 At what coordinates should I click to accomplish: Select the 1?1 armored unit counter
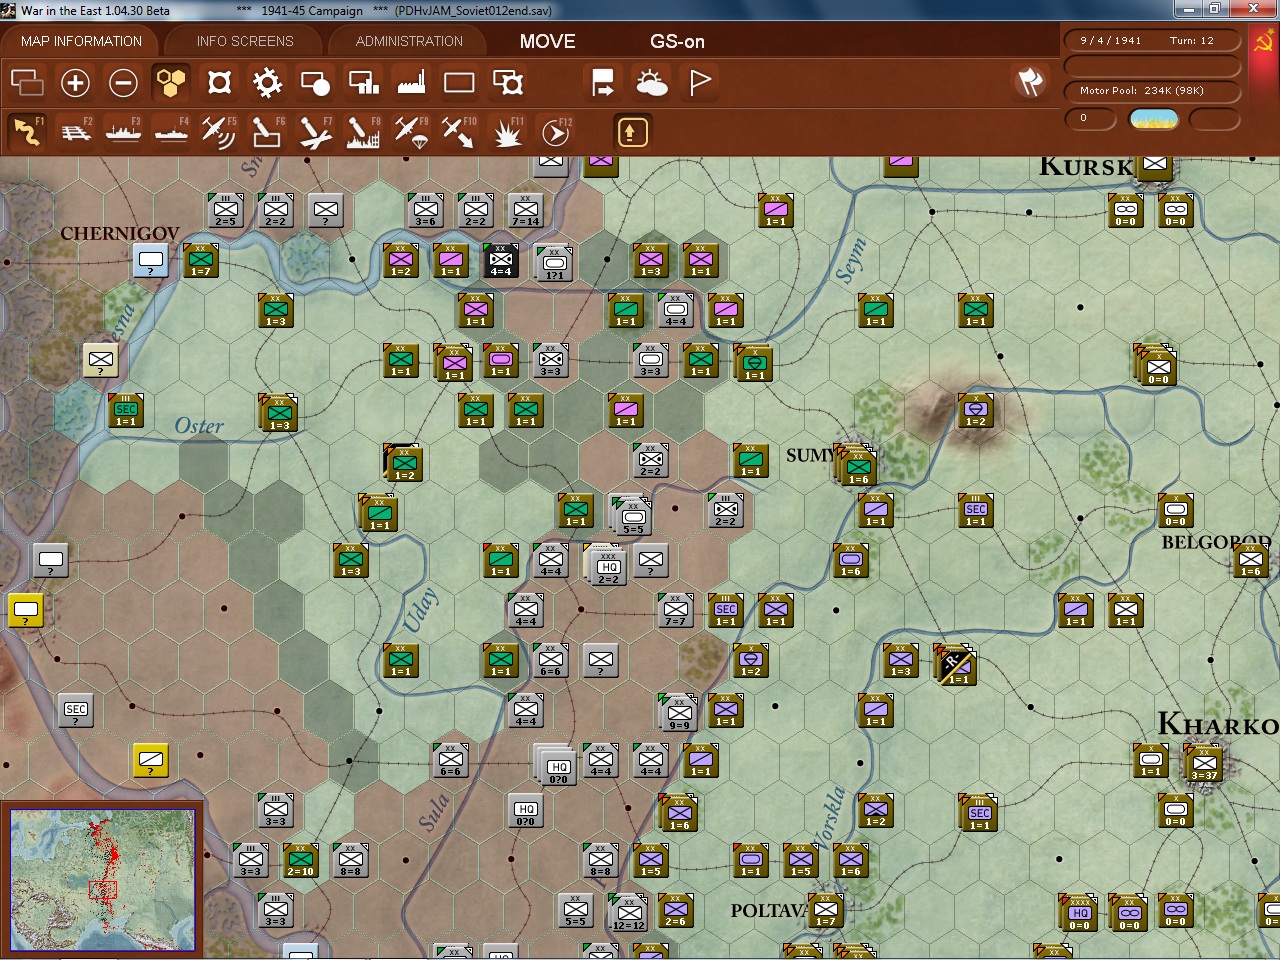click(554, 263)
